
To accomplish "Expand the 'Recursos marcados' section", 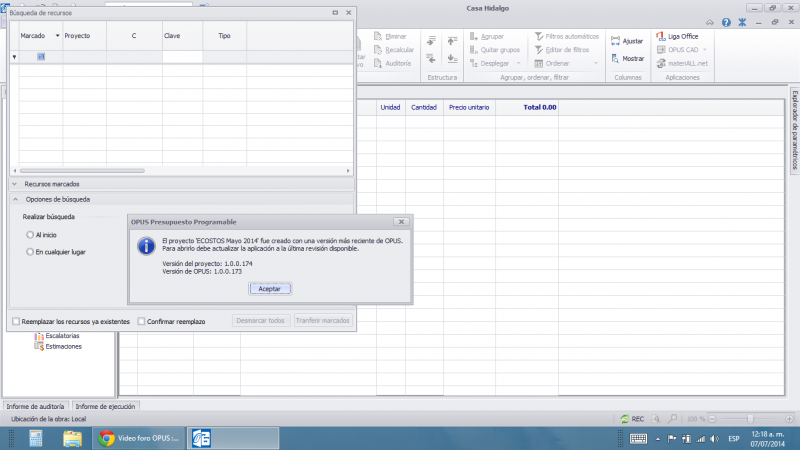I will pos(15,184).
